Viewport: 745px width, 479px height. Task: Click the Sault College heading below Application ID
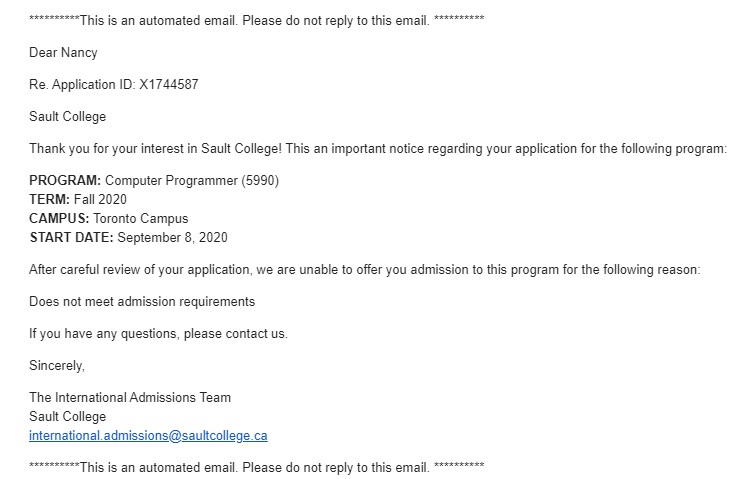[67, 116]
